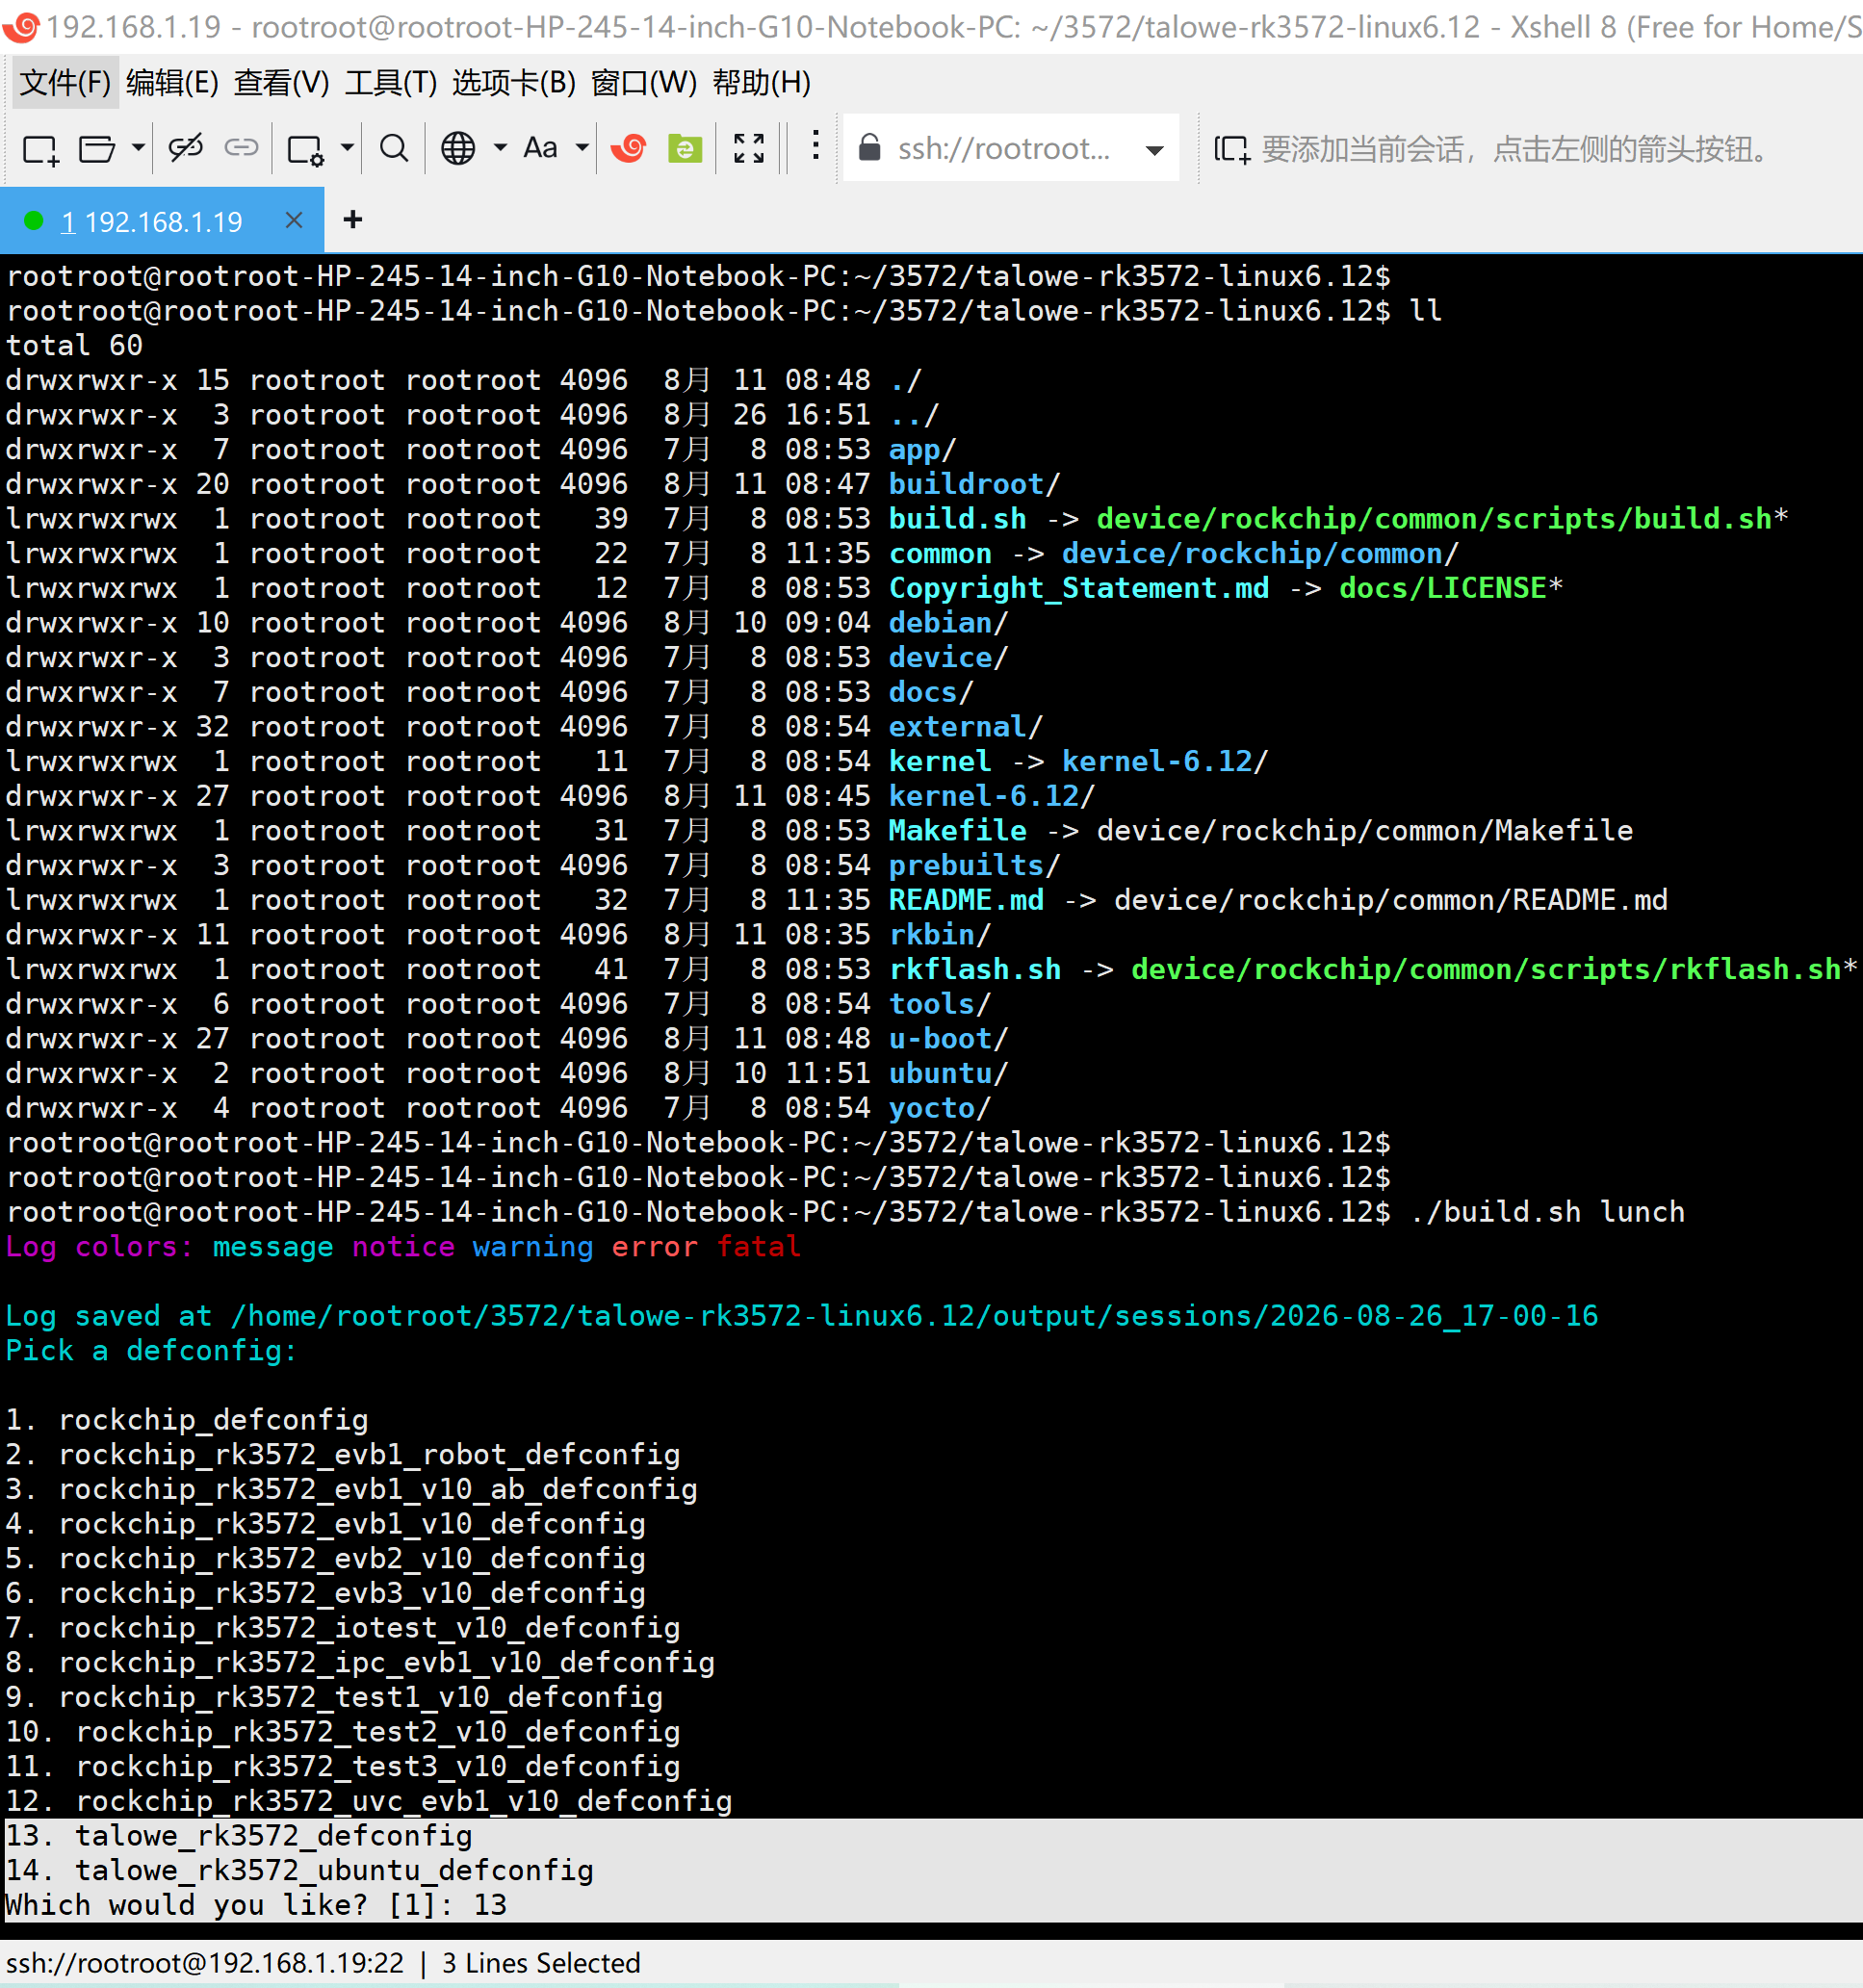Click status bar ssh://rootroot@192.168.1.19:22

205,1963
